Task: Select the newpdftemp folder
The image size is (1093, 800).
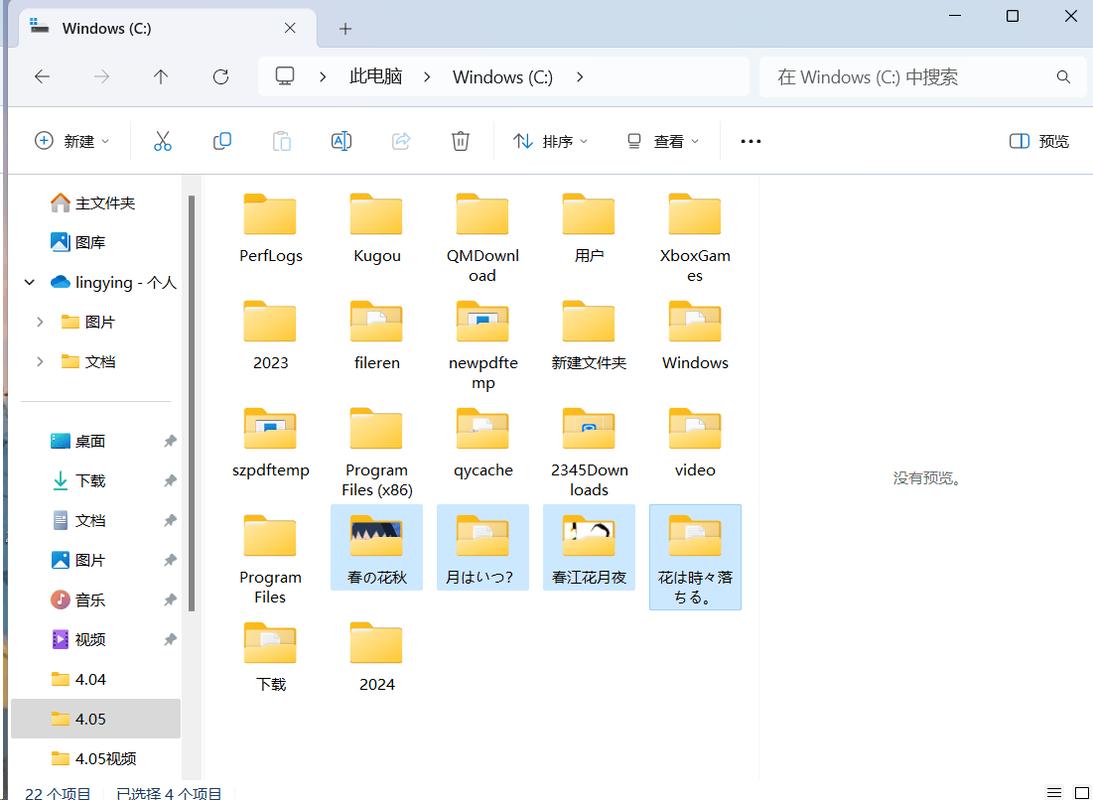Action: coord(482,345)
